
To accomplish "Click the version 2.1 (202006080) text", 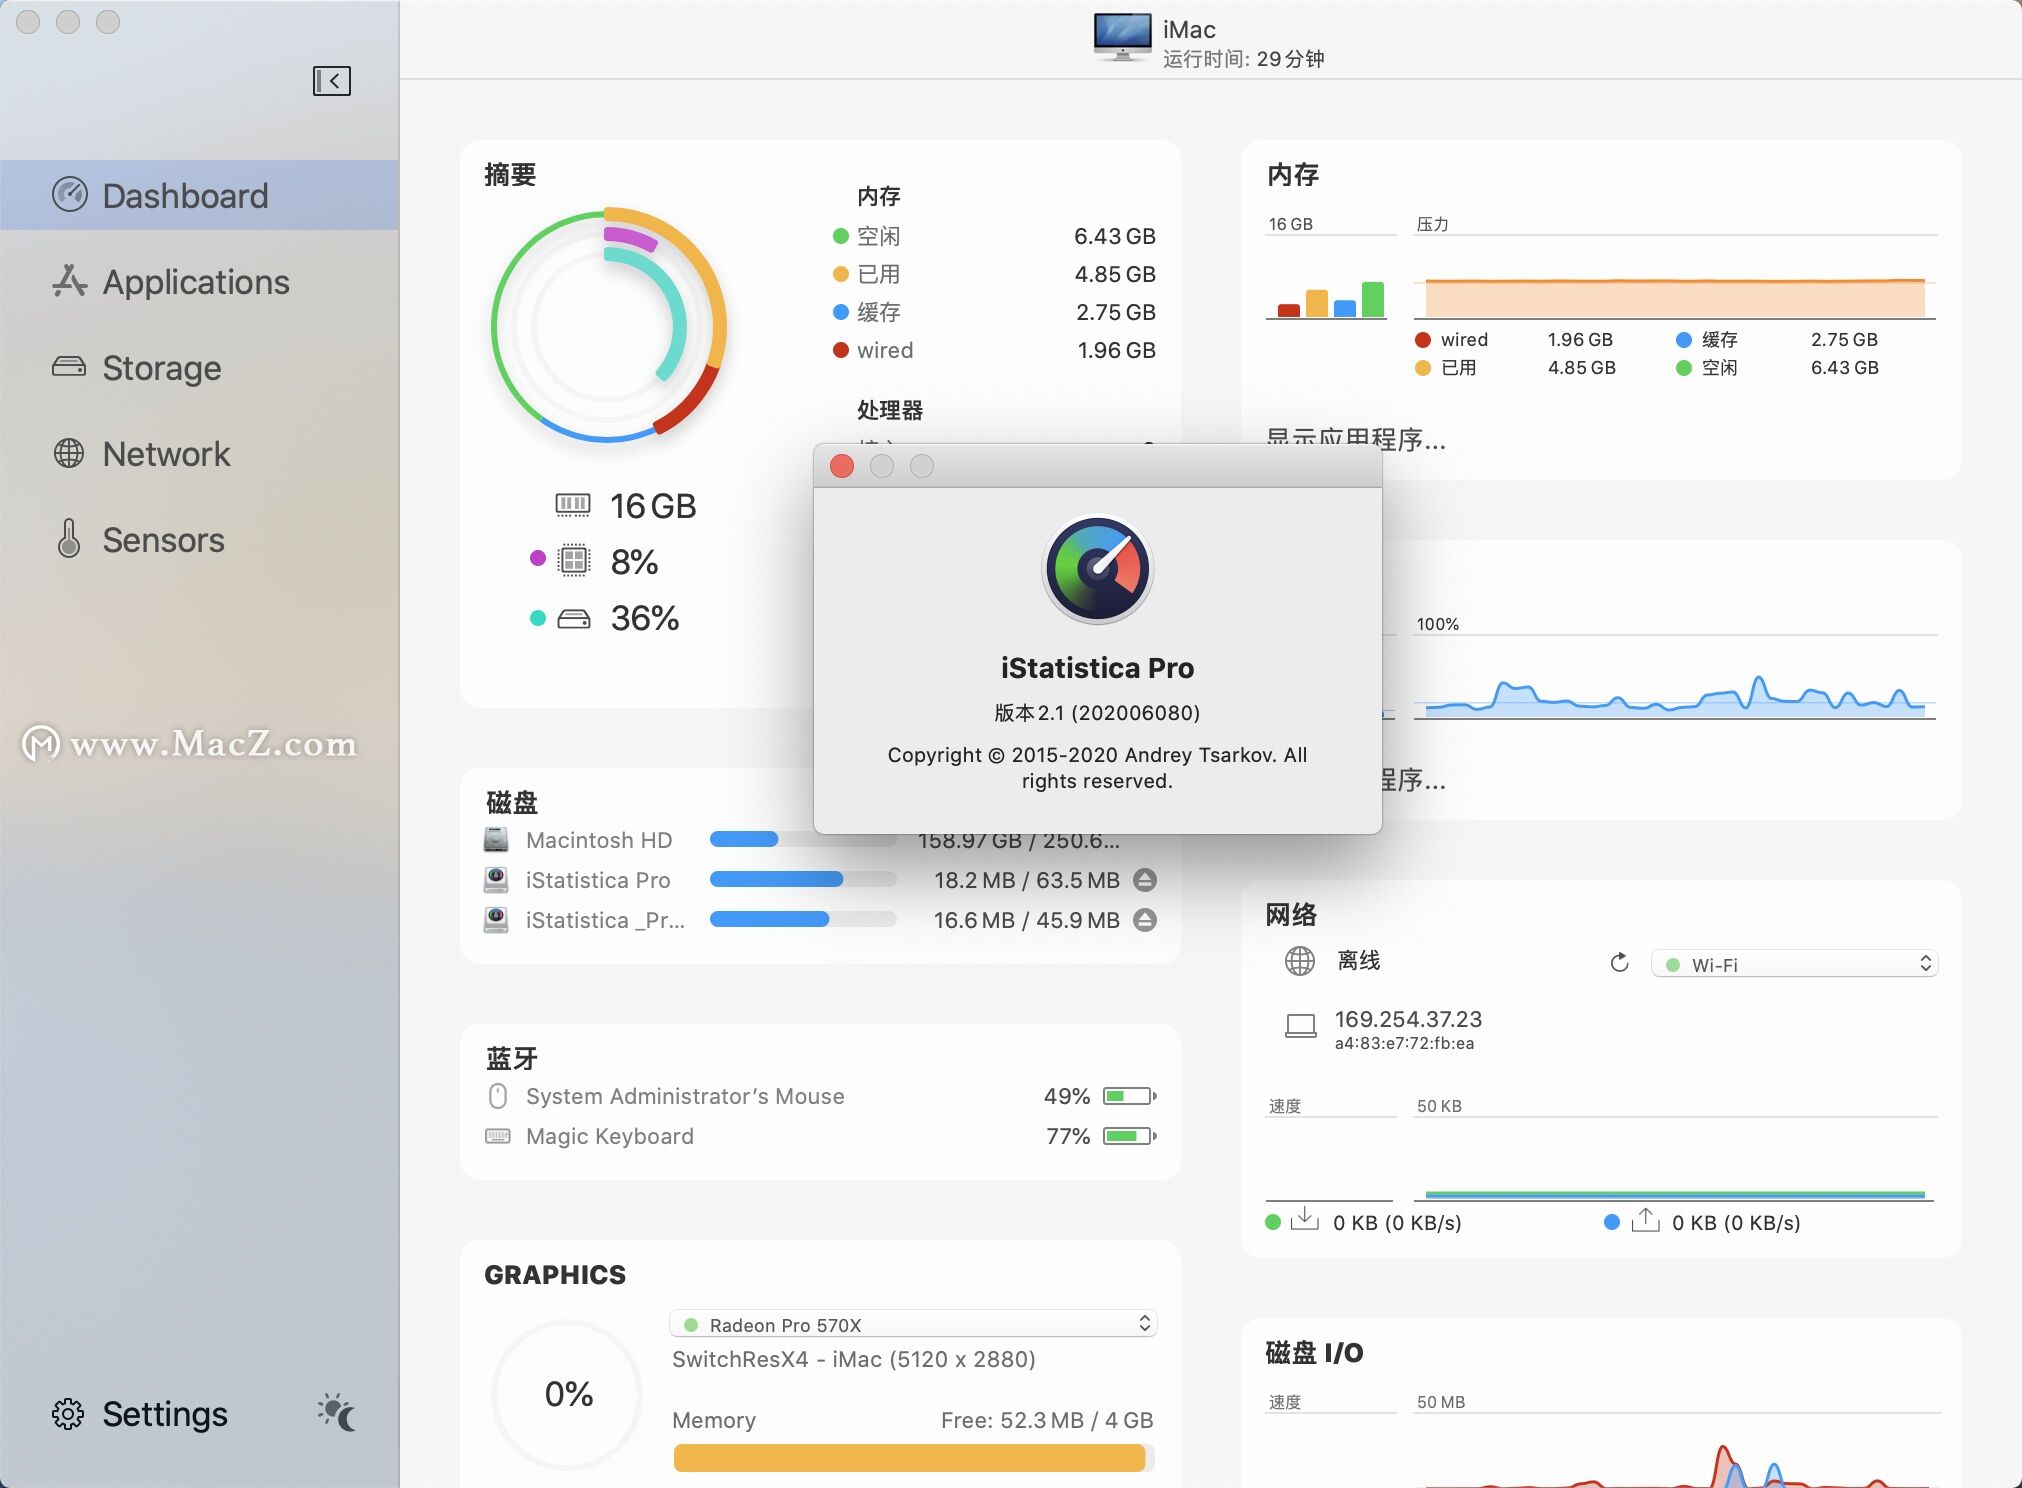I will 1097,713.
